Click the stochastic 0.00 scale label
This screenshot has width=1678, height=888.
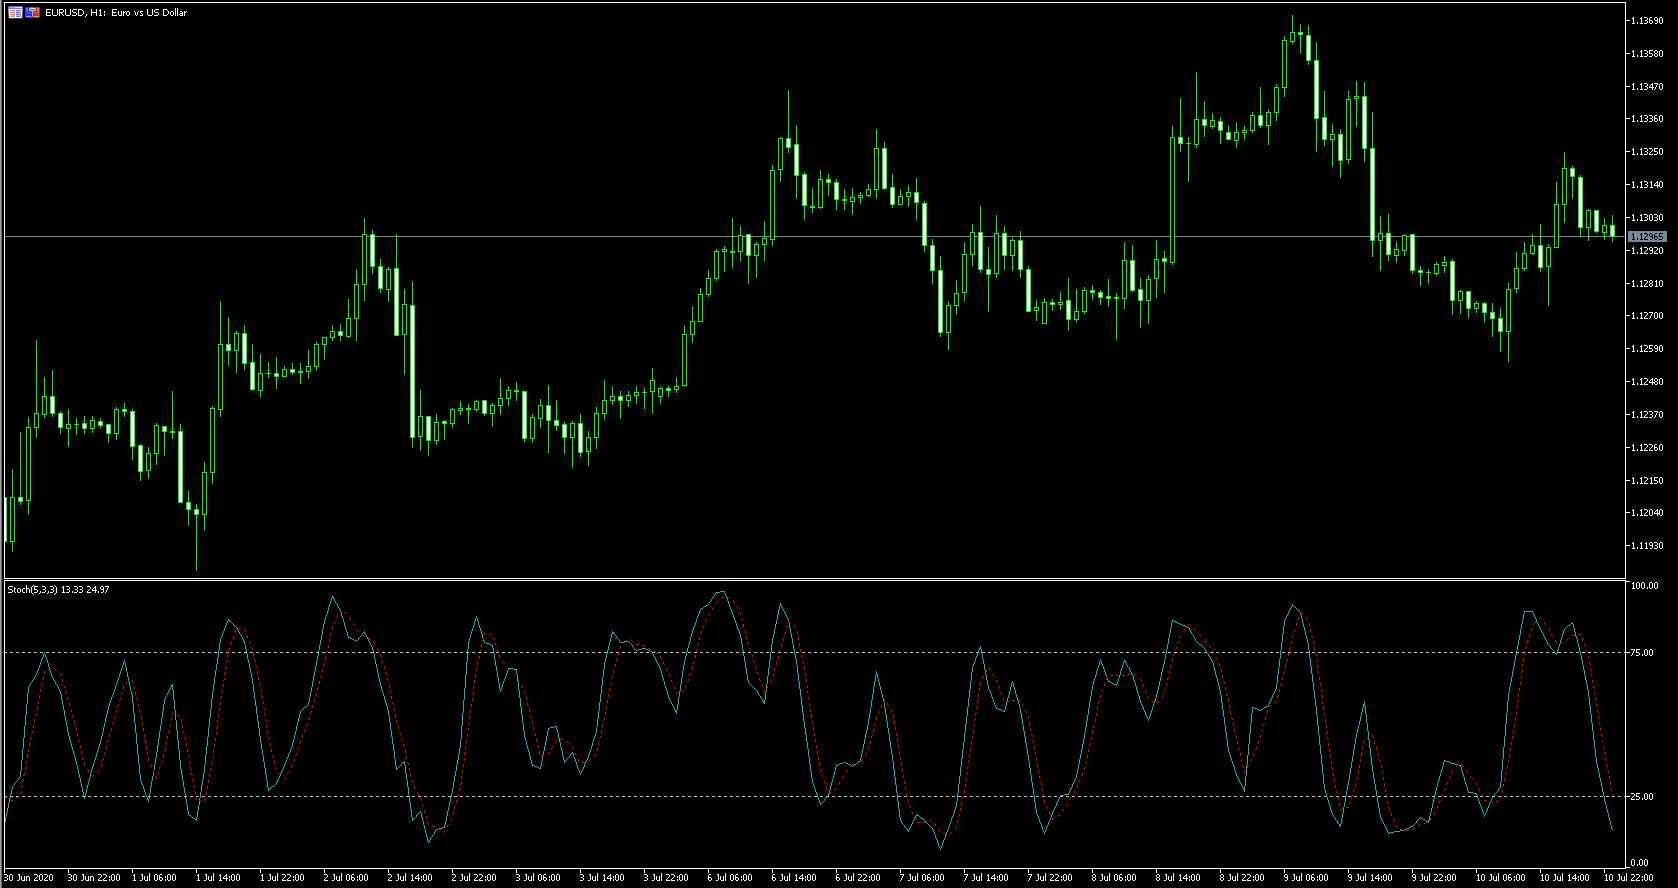pyautogui.click(x=1640, y=863)
